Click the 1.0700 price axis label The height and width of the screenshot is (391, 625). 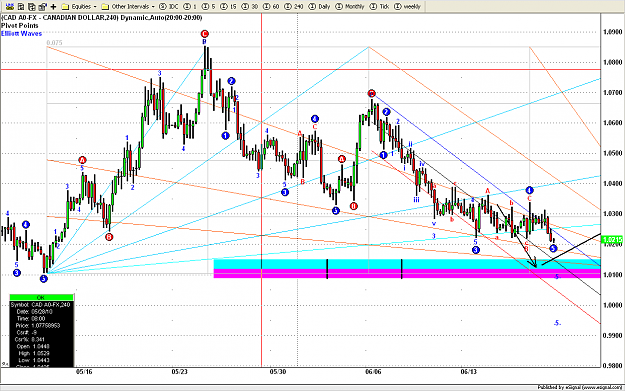coord(613,92)
